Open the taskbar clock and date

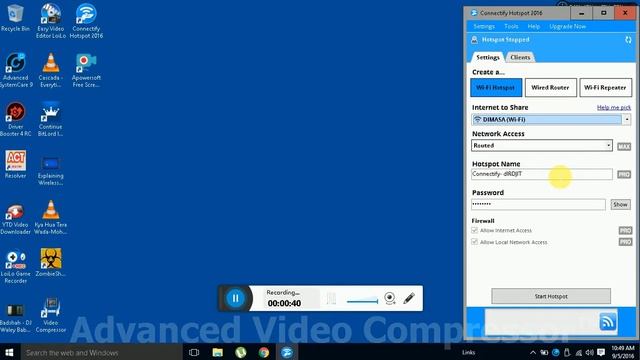(623, 352)
